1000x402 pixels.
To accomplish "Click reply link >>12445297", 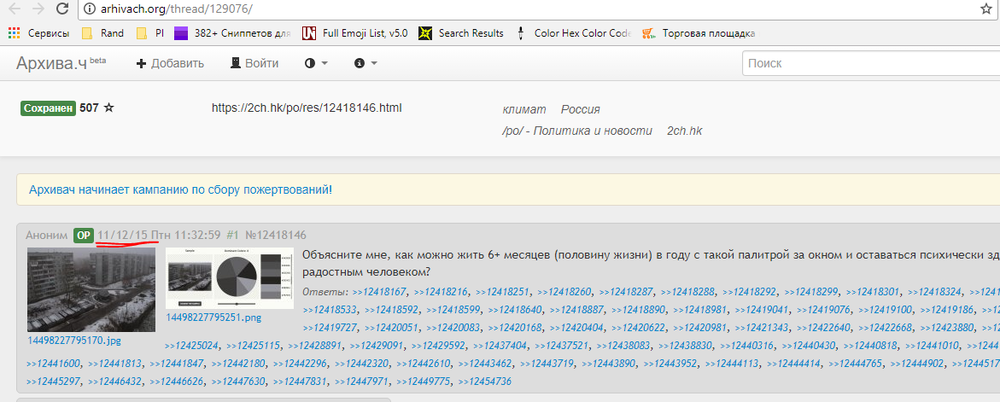I will point(53,382).
